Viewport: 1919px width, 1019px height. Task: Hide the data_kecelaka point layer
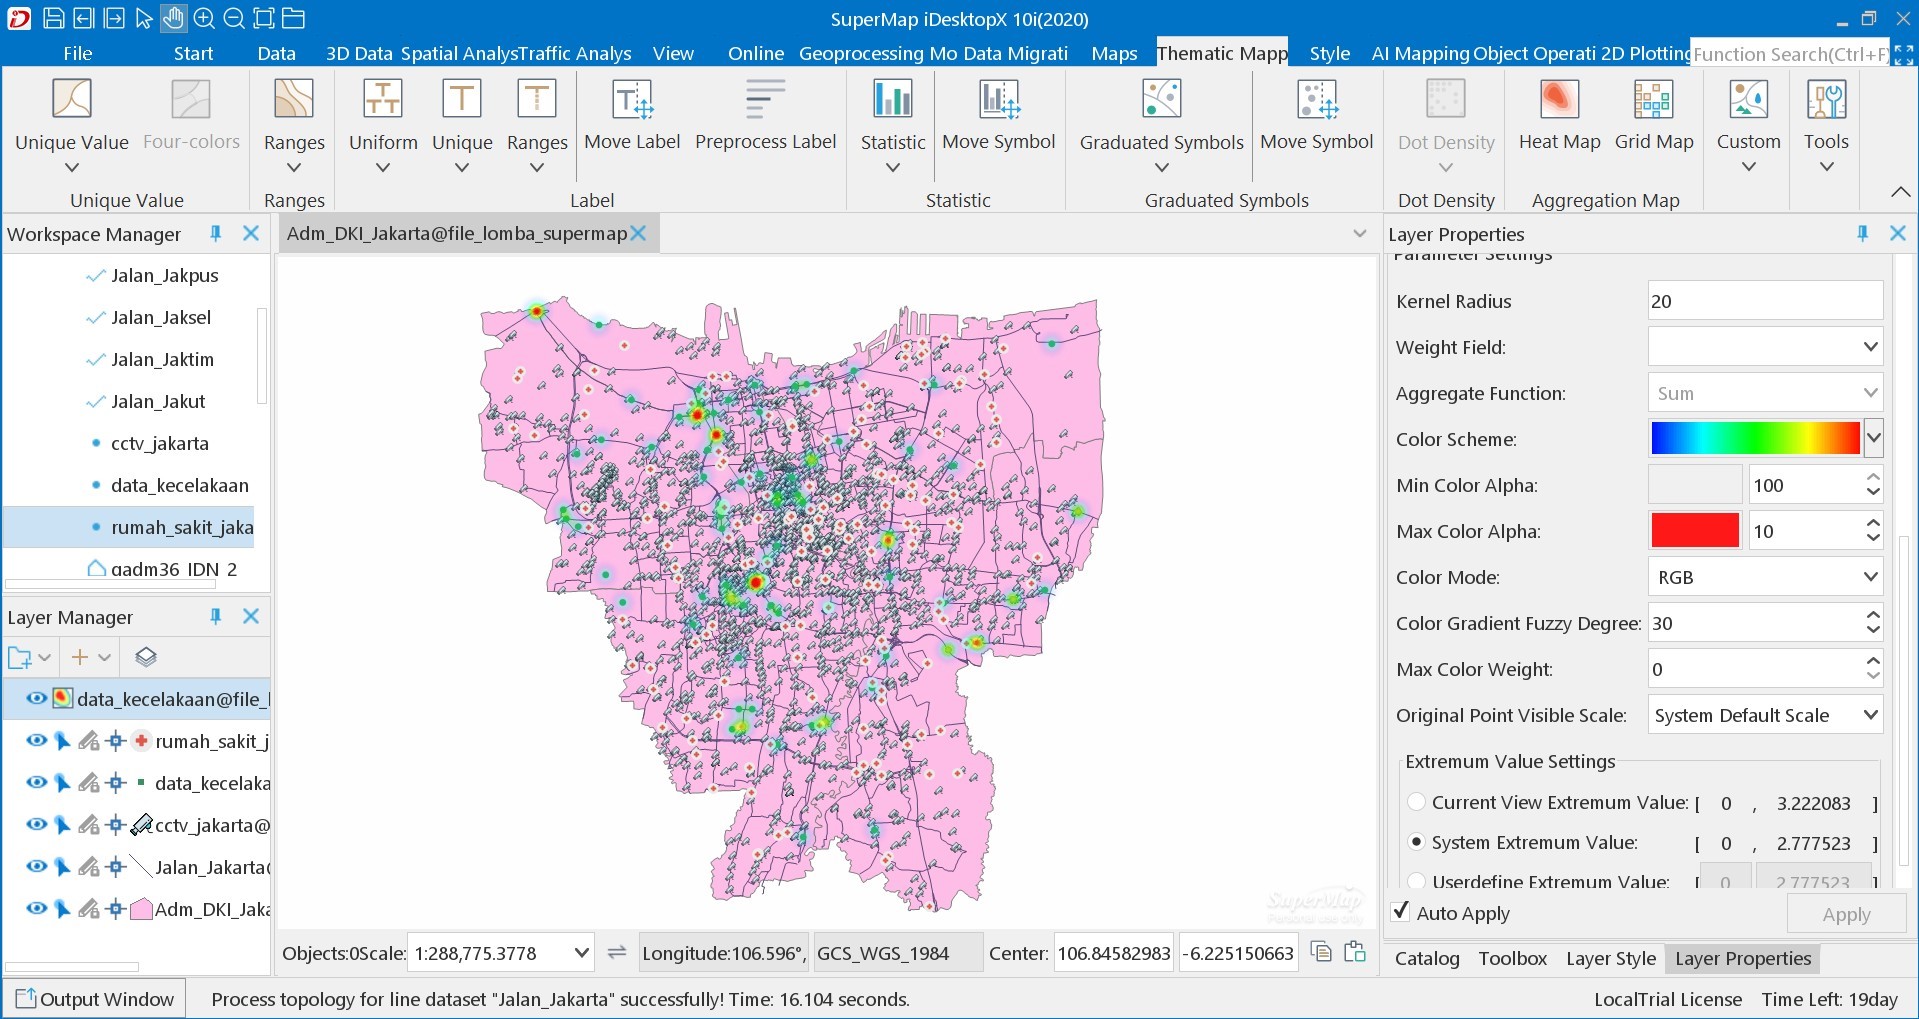36,782
